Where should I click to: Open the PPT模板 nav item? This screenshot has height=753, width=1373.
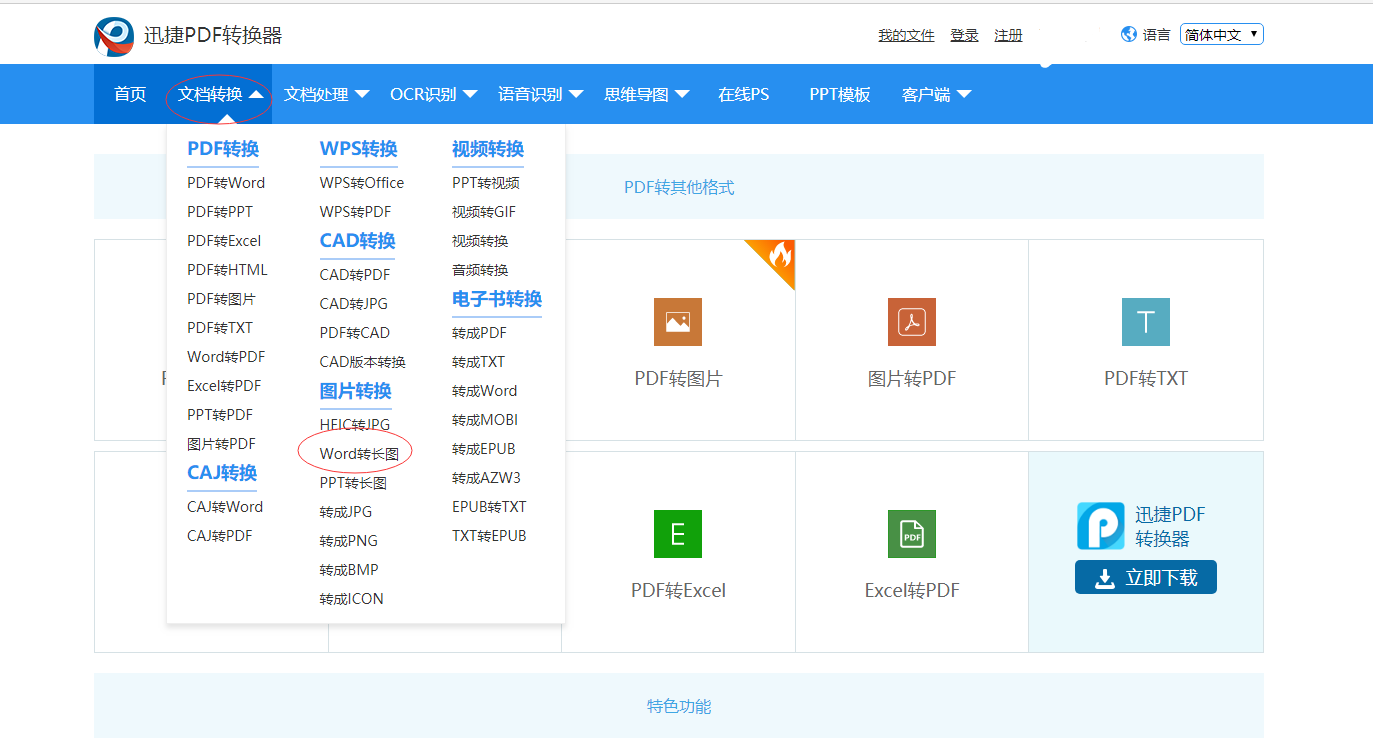point(840,94)
